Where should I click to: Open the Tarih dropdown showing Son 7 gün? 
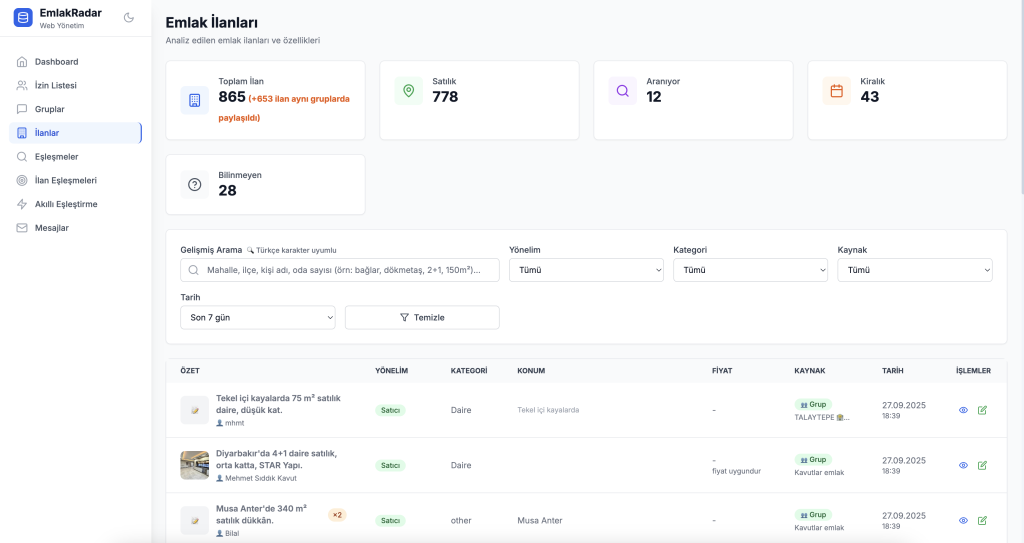257,317
